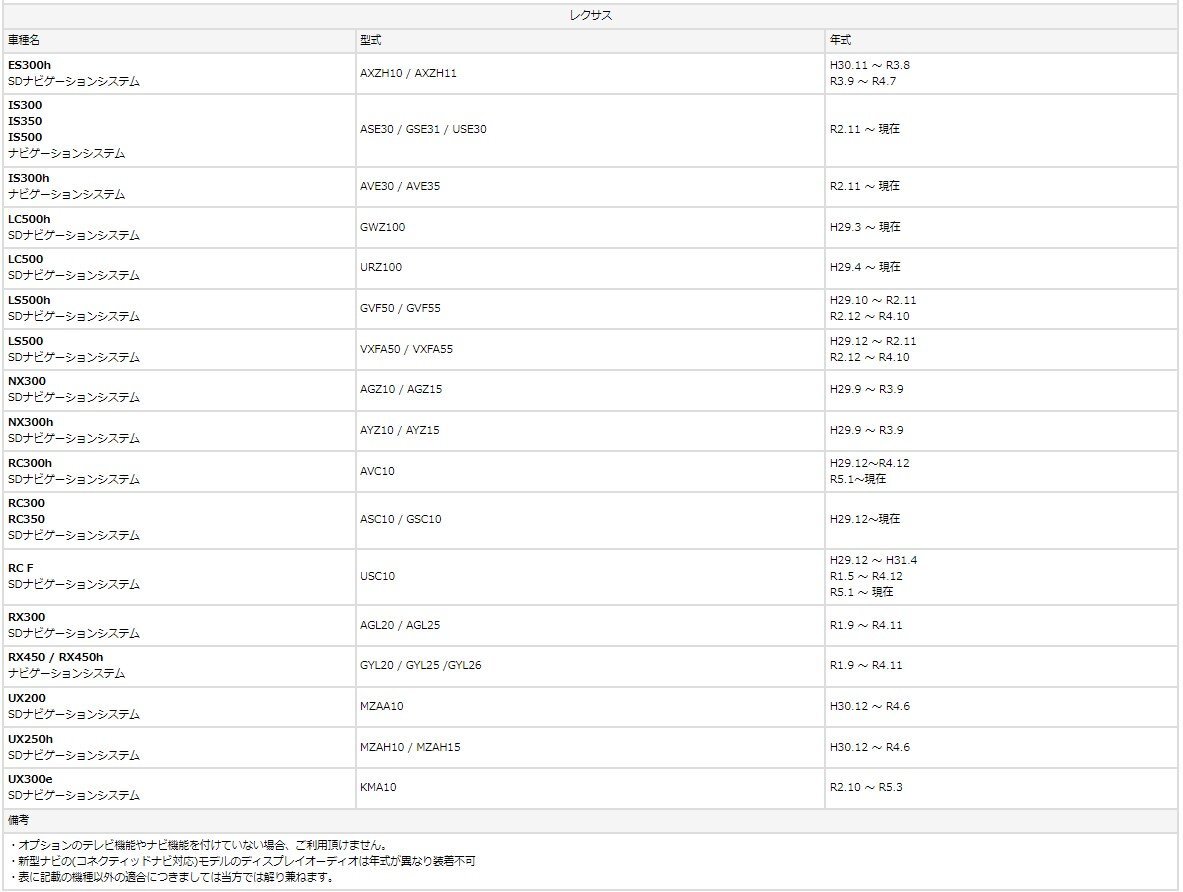Click the UX300e model name
This screenshot has width=1183, height=892.
[x=30, y=780]
